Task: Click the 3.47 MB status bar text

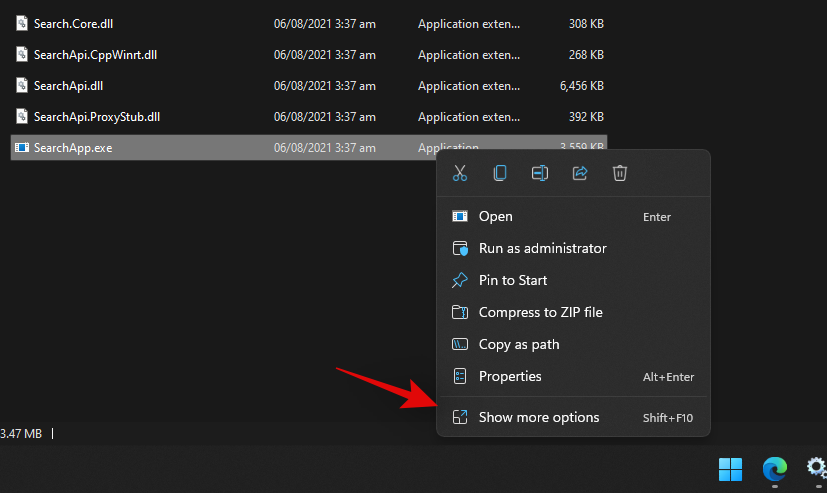Action: tap(21, 434)
